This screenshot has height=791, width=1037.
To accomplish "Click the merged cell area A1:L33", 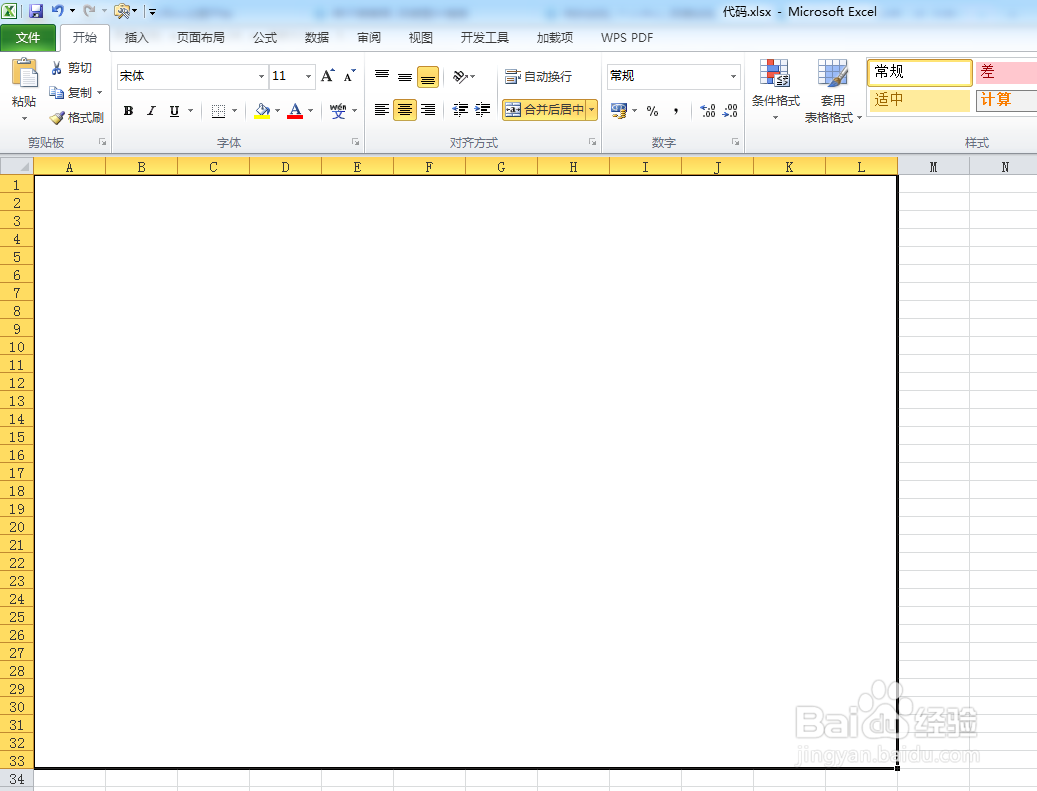I will click(466, 472).
